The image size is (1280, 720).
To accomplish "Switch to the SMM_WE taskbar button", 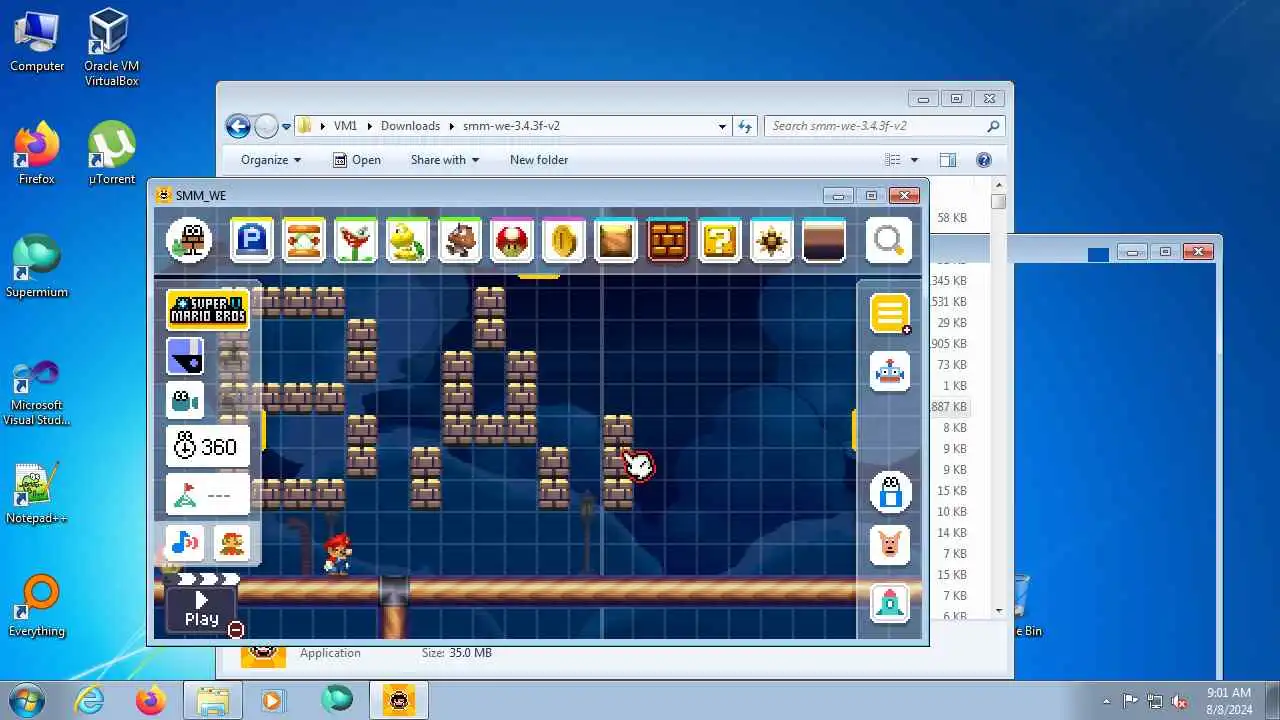I will [398, 701].
